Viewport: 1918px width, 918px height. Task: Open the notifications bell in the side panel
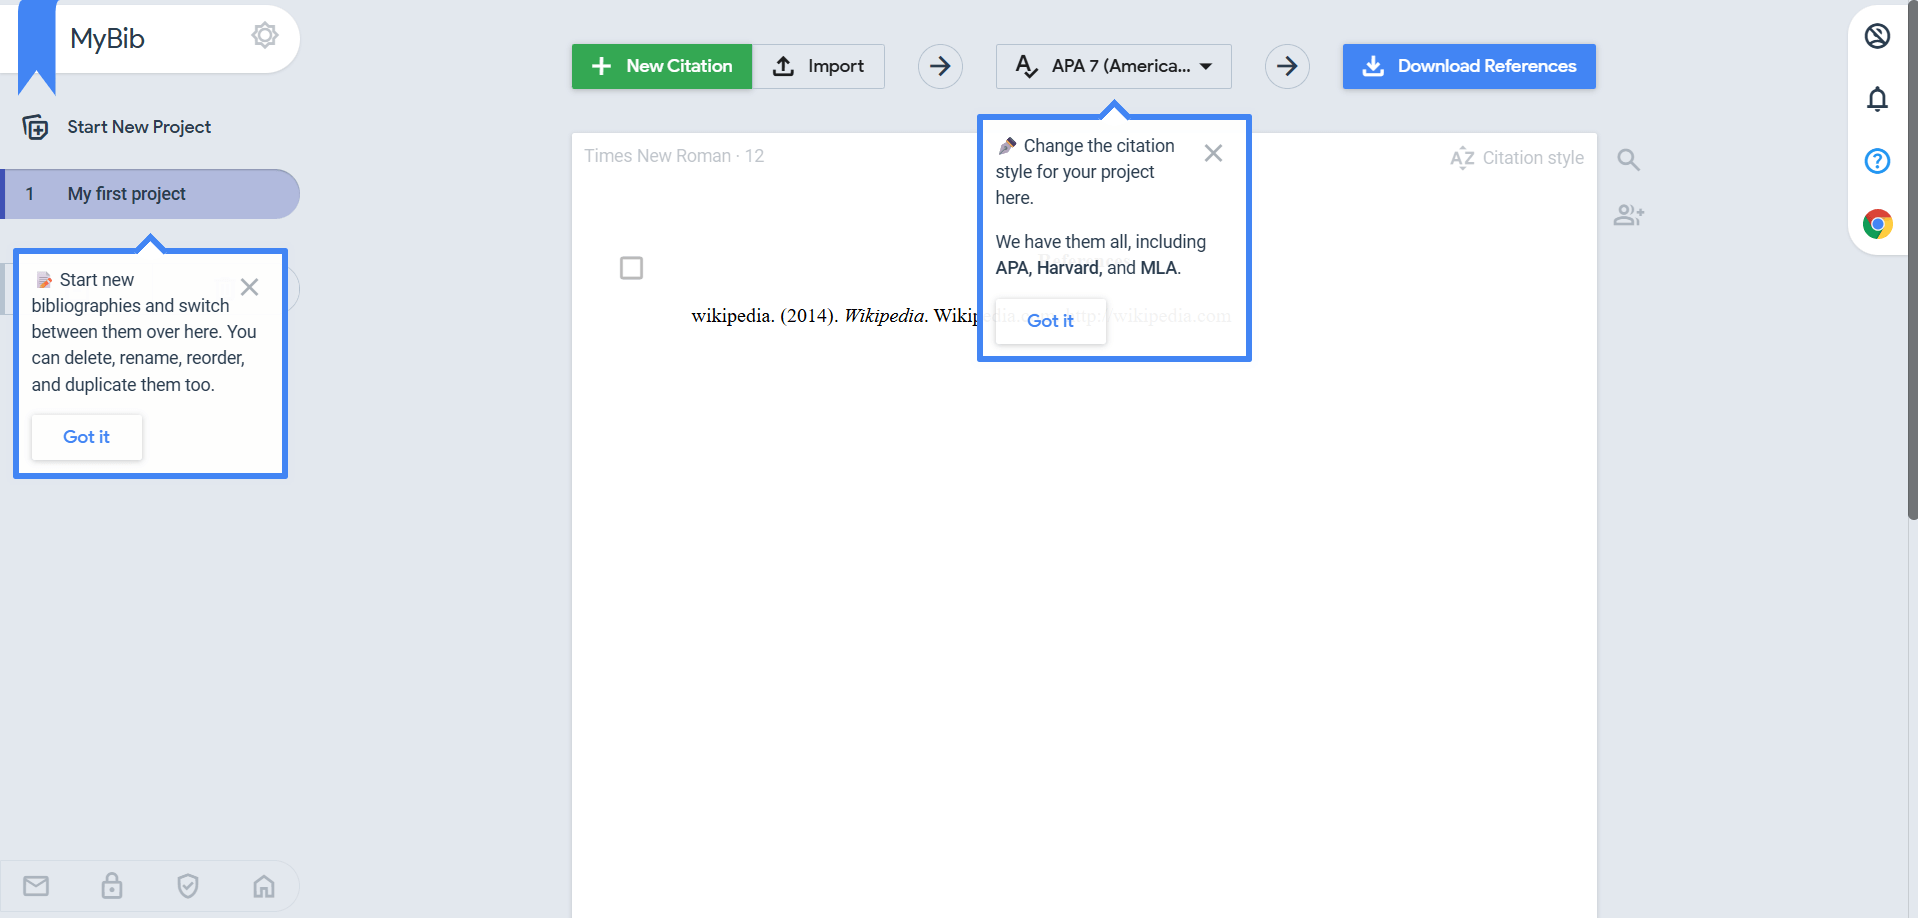tap(1877, 99)
